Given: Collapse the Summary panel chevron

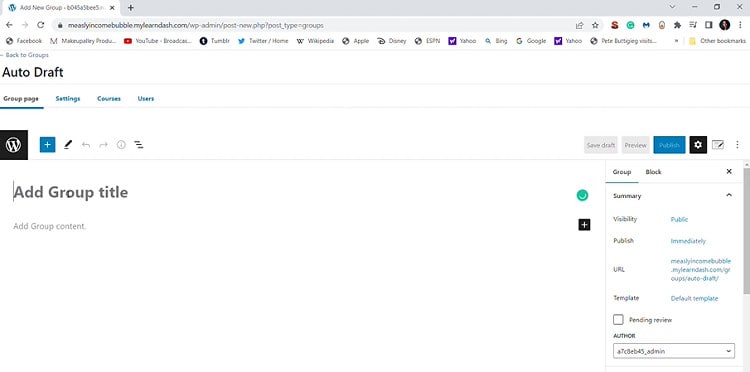Looking at the screenshot, I should coord(728,195).
